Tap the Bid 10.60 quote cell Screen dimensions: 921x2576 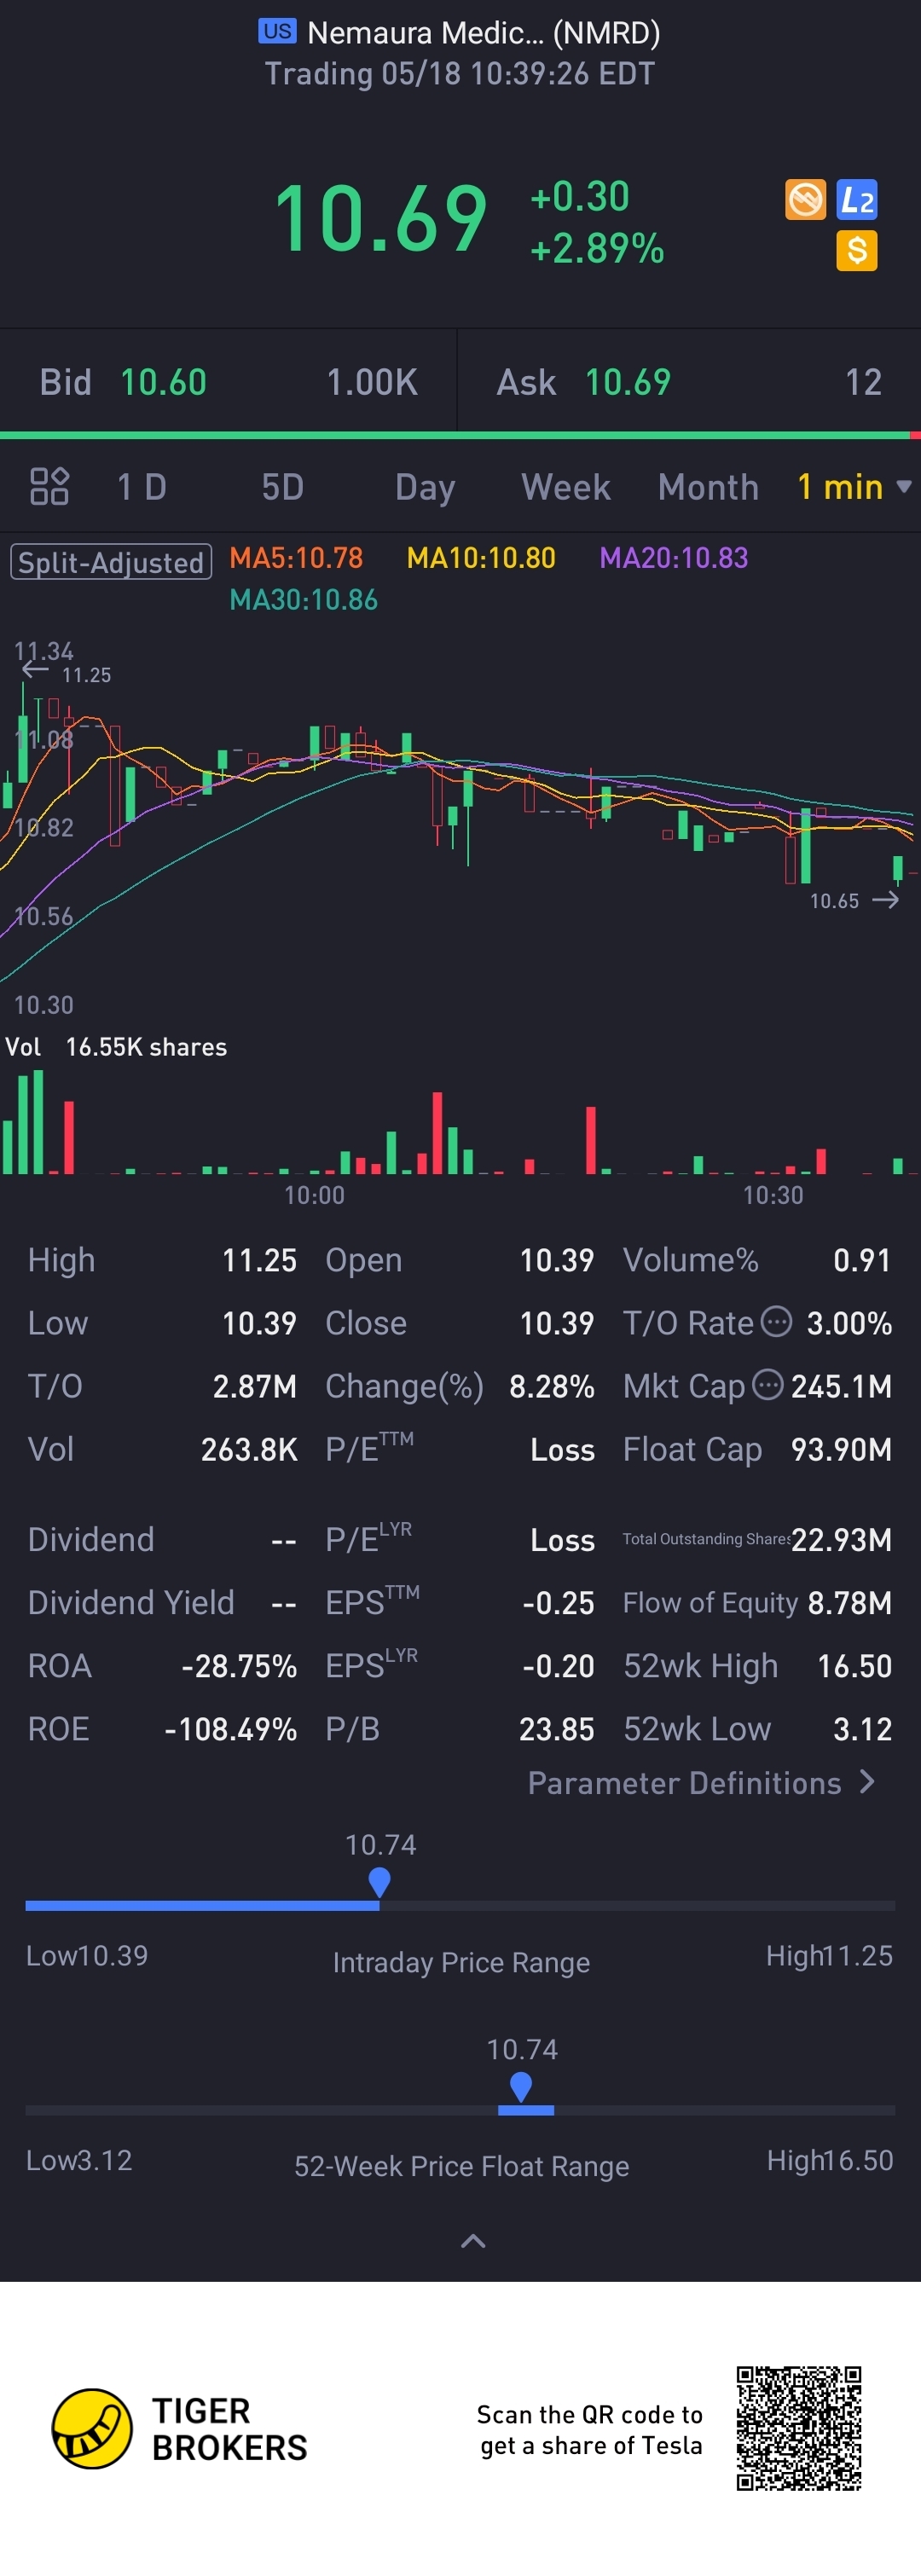point(228,382)
